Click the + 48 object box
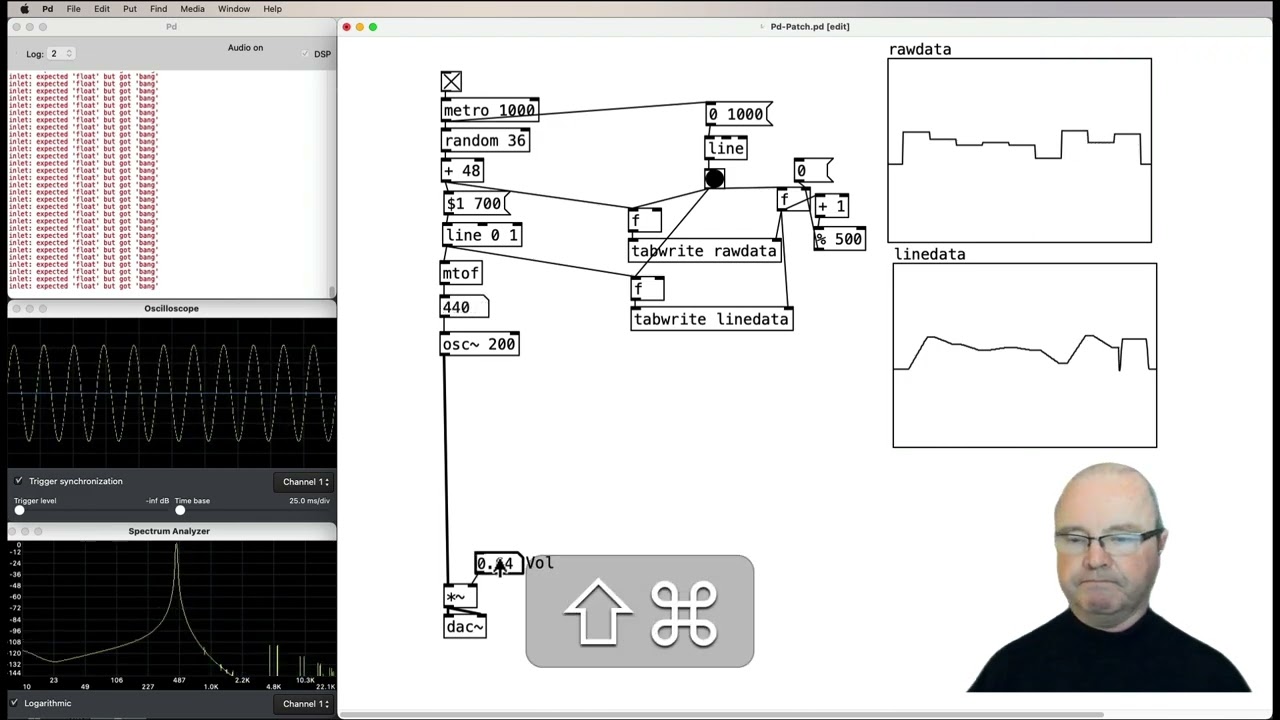The image size is (1280, 720). click(x=463, y=171)
